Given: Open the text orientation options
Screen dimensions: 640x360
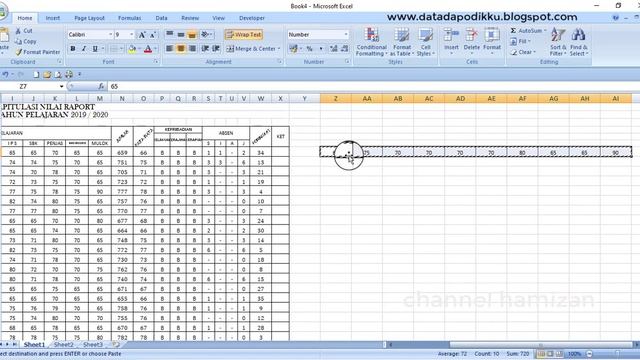Looking at the screenshot, I should 206,35.
